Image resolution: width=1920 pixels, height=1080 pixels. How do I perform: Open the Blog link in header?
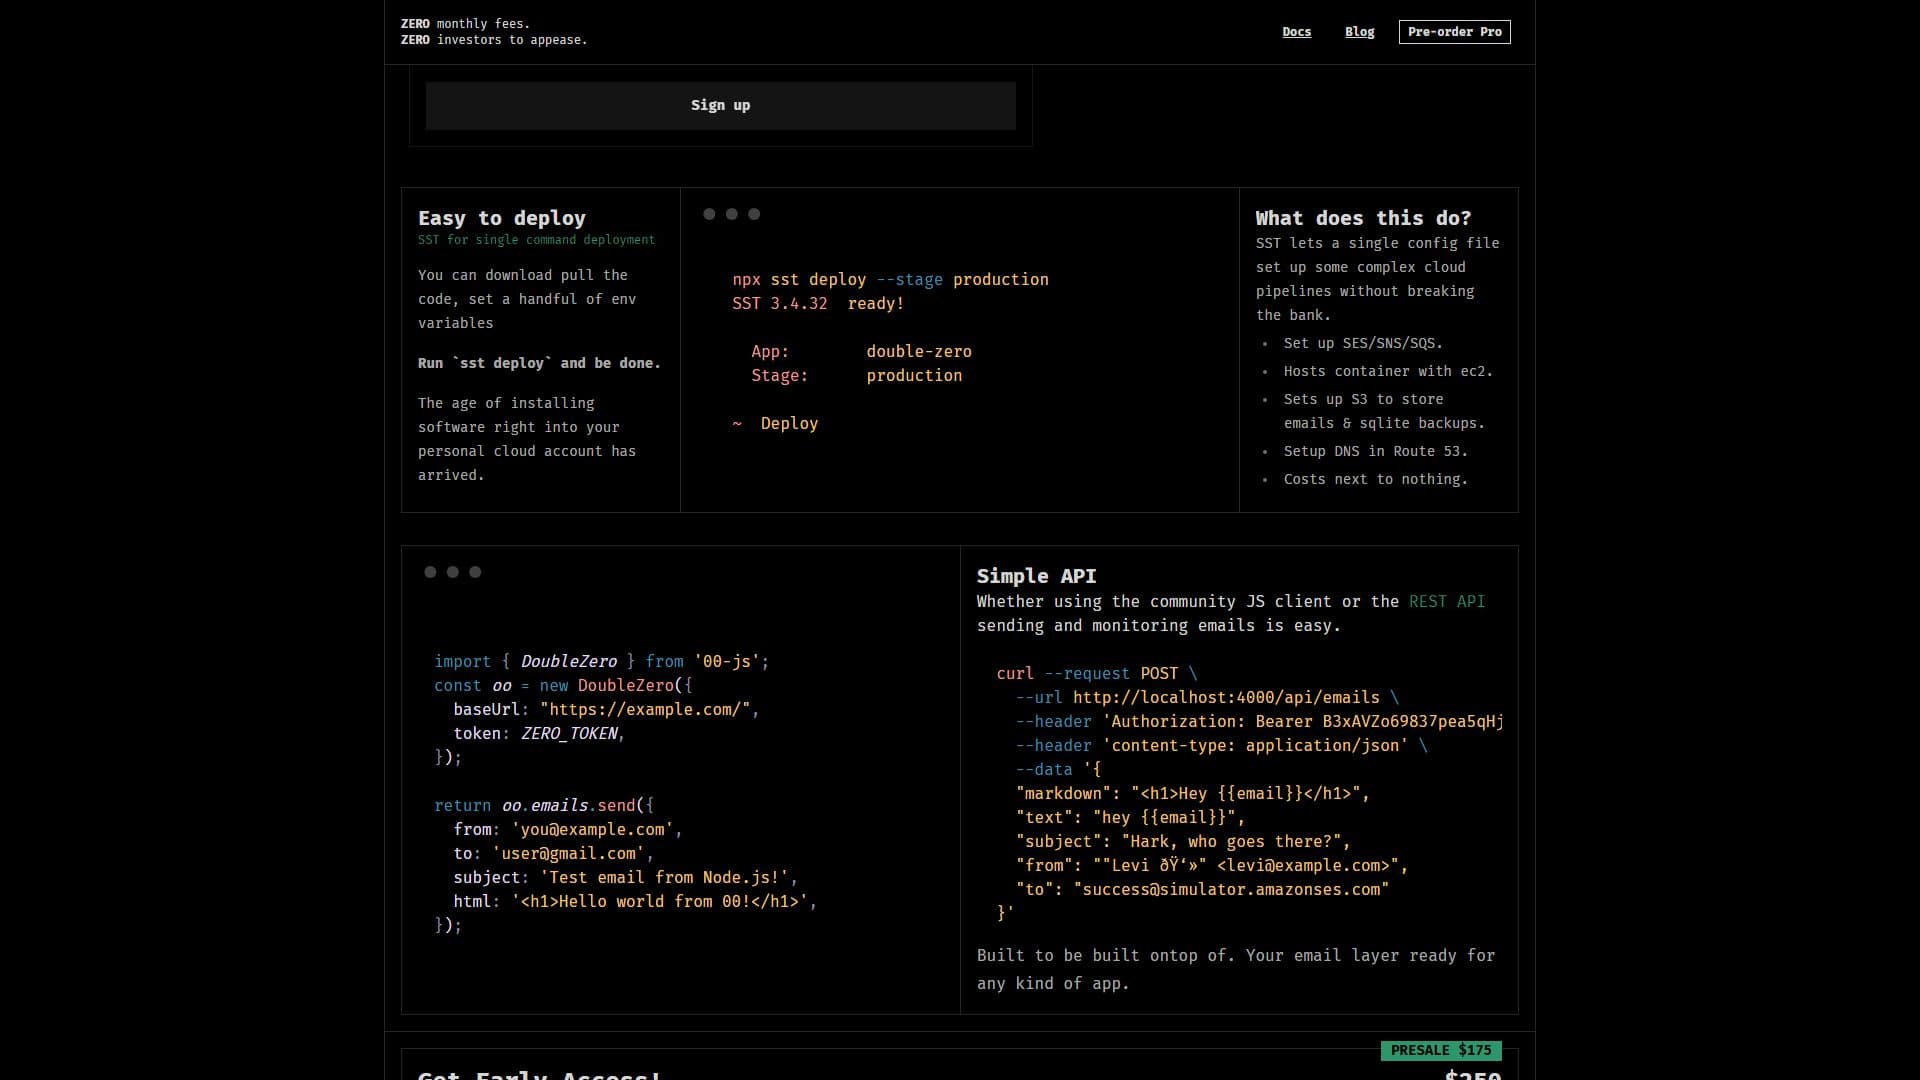point(1359,32)
